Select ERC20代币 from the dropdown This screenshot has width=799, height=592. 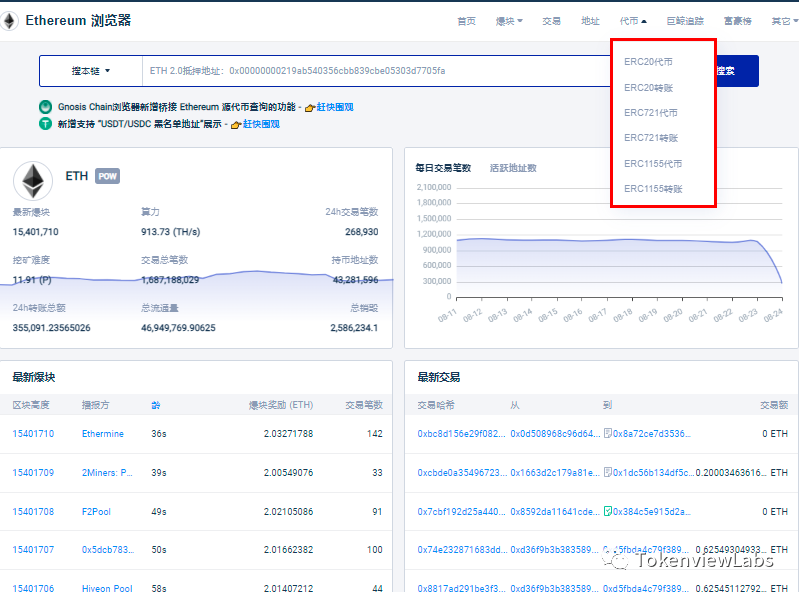tap(648, 62)
